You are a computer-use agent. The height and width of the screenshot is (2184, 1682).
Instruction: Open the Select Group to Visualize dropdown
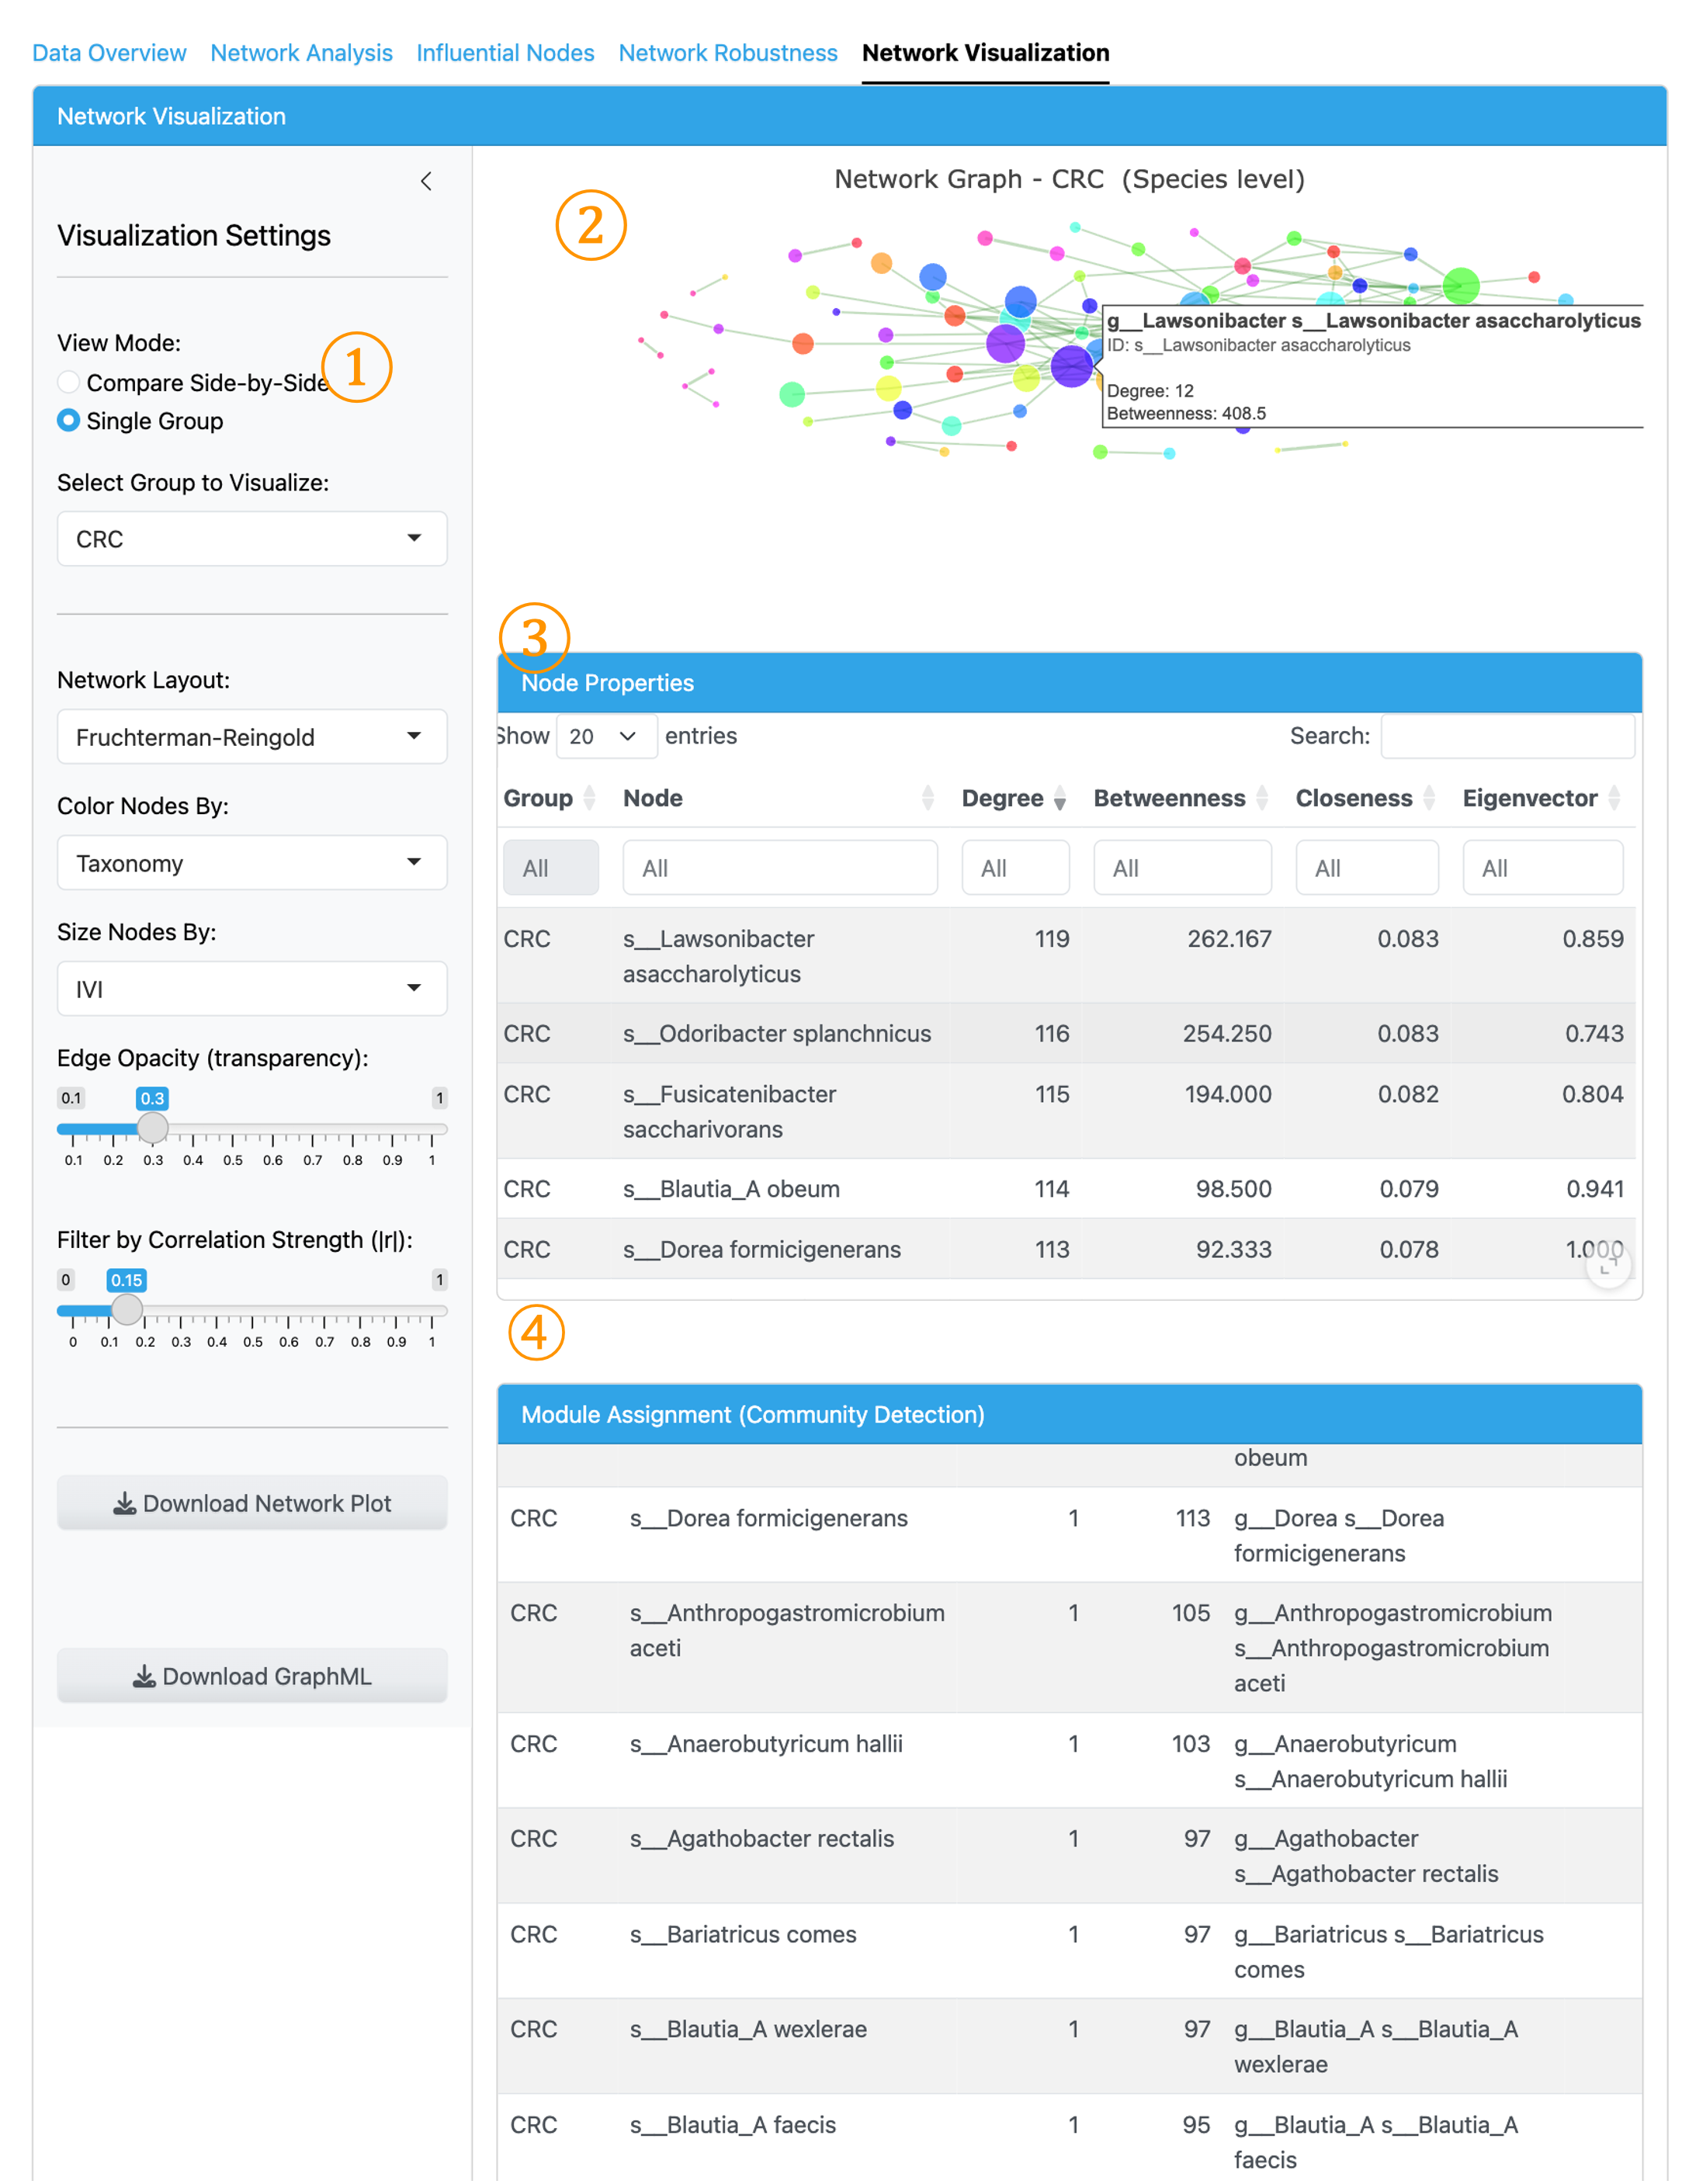pos(252,539)
